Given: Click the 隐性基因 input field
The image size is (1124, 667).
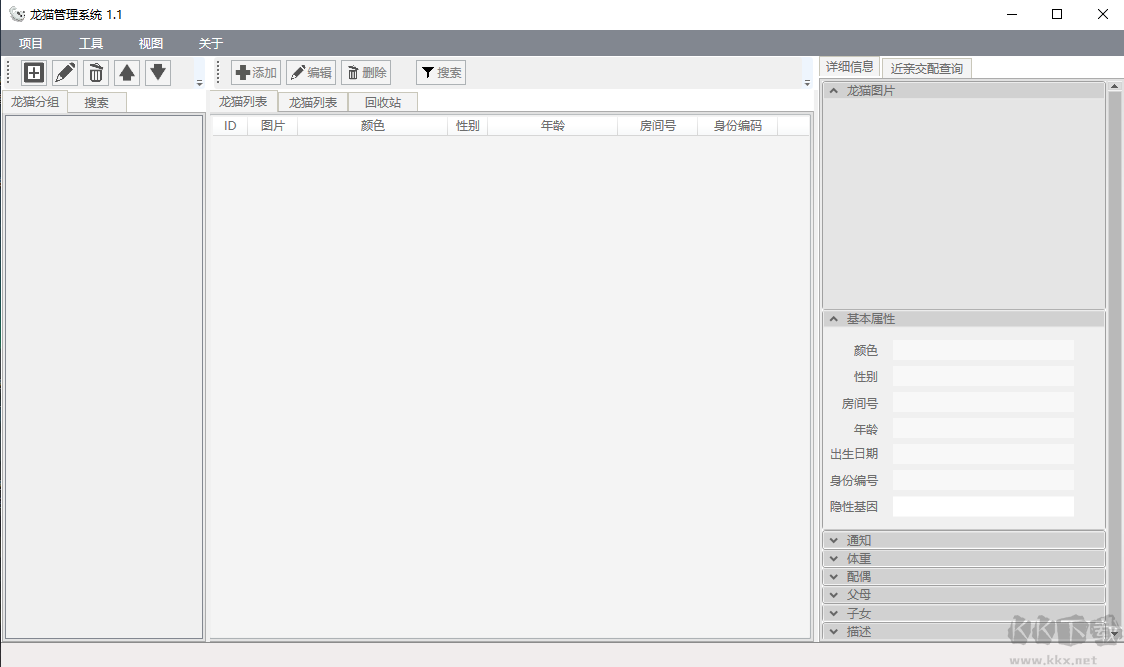Looking at the screenshot, I should [x=982, y=506].
